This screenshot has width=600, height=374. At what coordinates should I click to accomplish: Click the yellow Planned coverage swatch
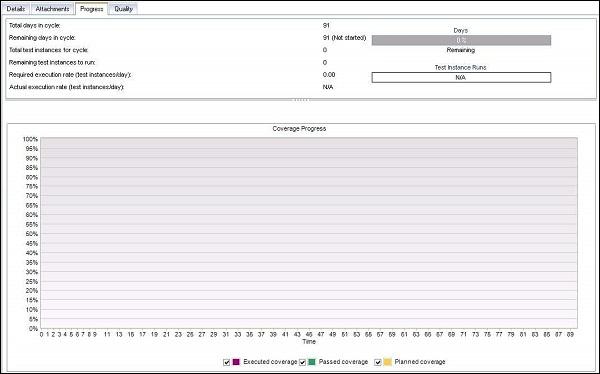coord(388,362)
